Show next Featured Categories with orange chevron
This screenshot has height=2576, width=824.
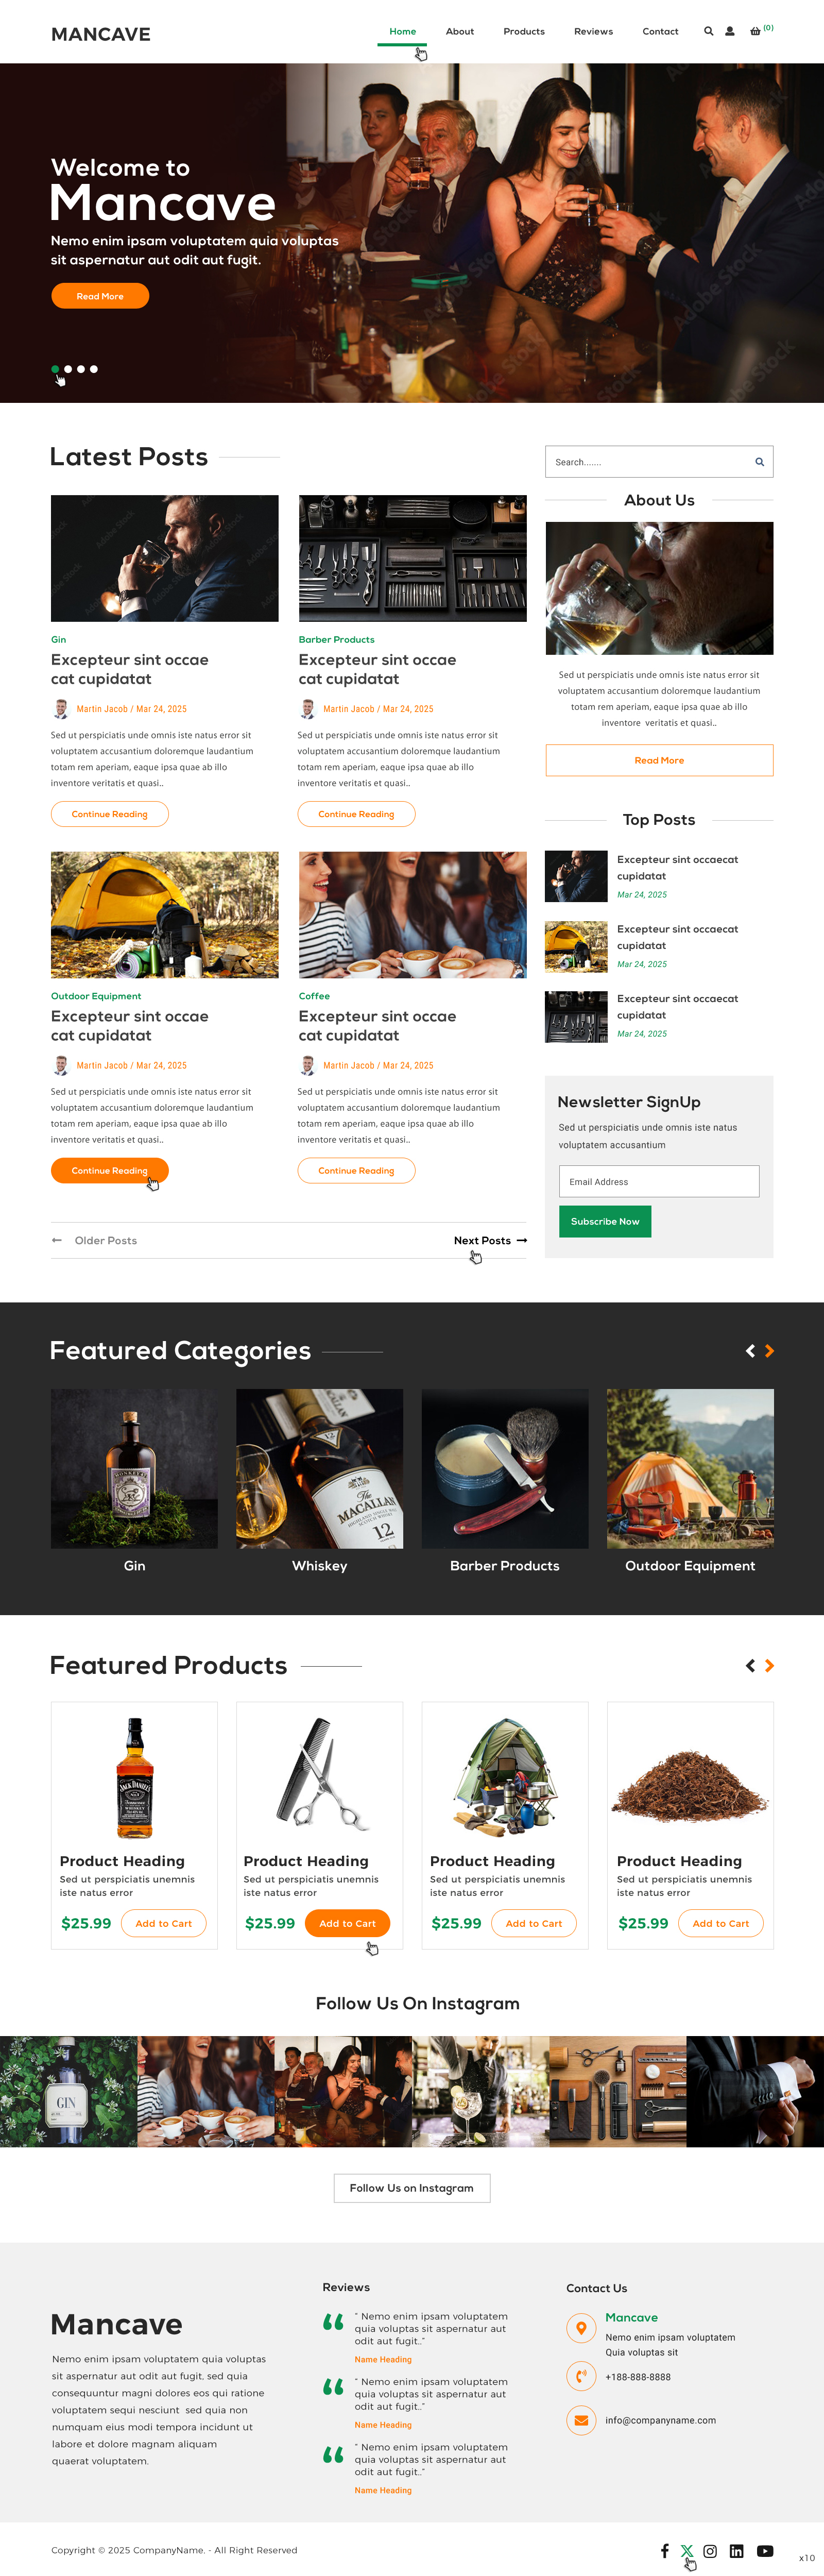(769, 1351)
